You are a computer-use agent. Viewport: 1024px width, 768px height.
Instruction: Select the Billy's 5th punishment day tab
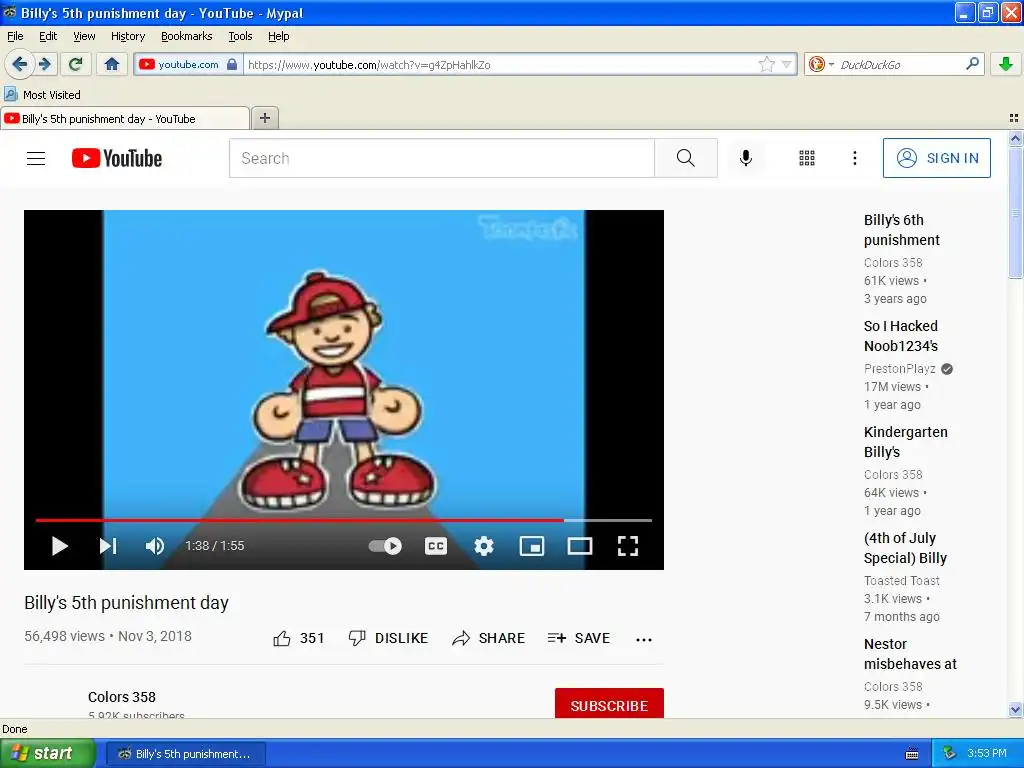click(125, 118)
